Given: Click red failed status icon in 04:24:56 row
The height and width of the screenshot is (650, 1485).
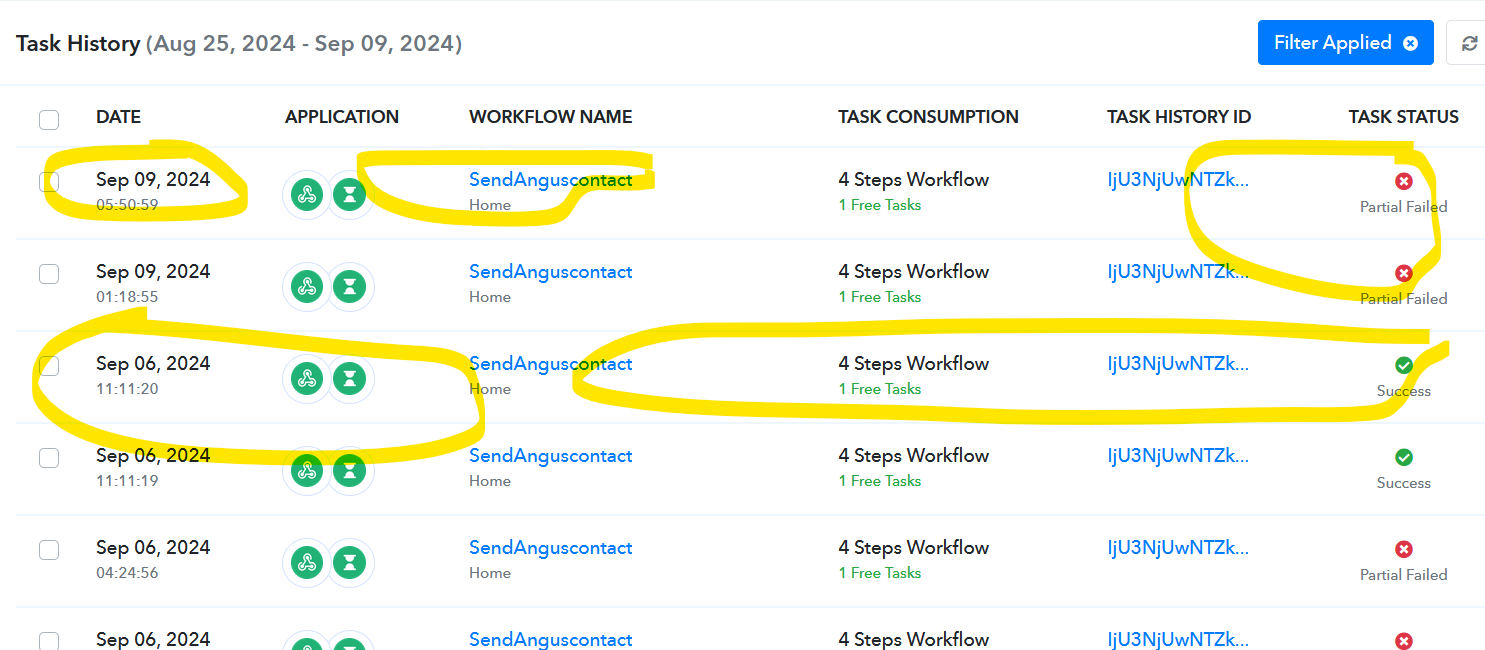Looking at the screenshot, I should click(1403, 549).
